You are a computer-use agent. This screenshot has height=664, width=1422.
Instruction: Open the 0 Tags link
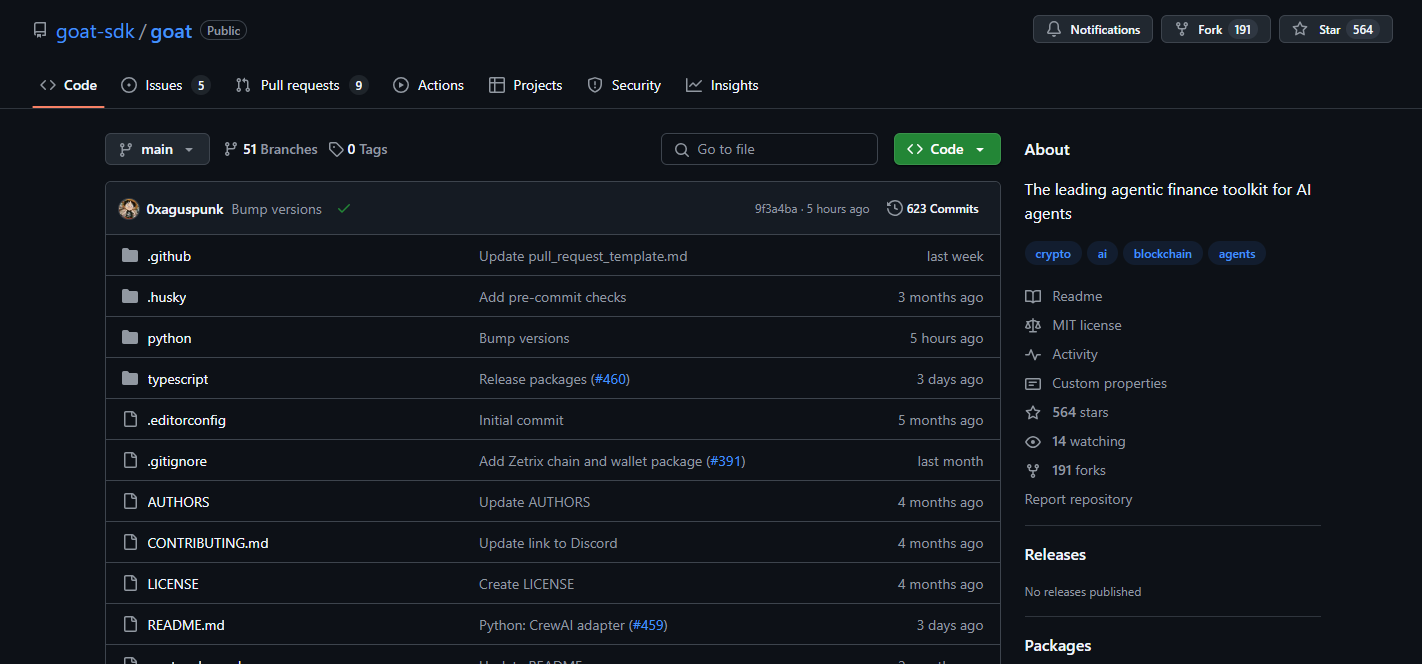358,149
